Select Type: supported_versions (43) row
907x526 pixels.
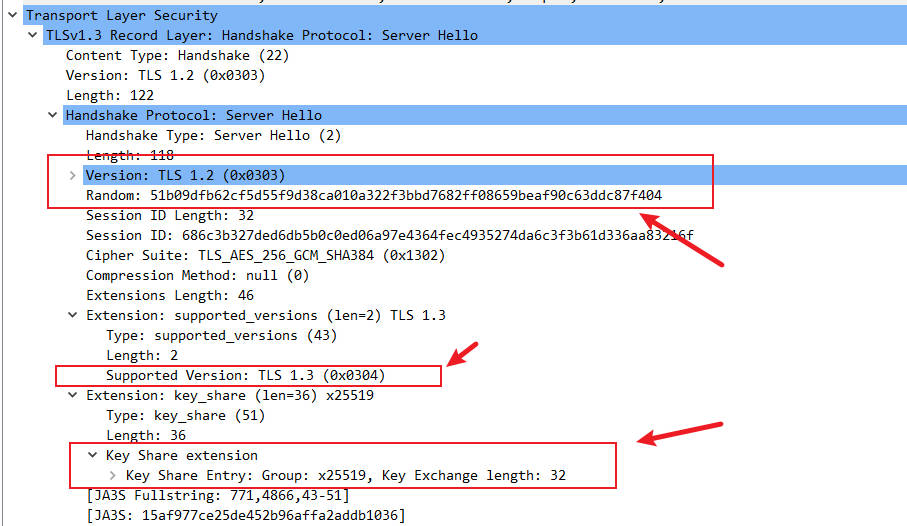click(x=222, y=336)
